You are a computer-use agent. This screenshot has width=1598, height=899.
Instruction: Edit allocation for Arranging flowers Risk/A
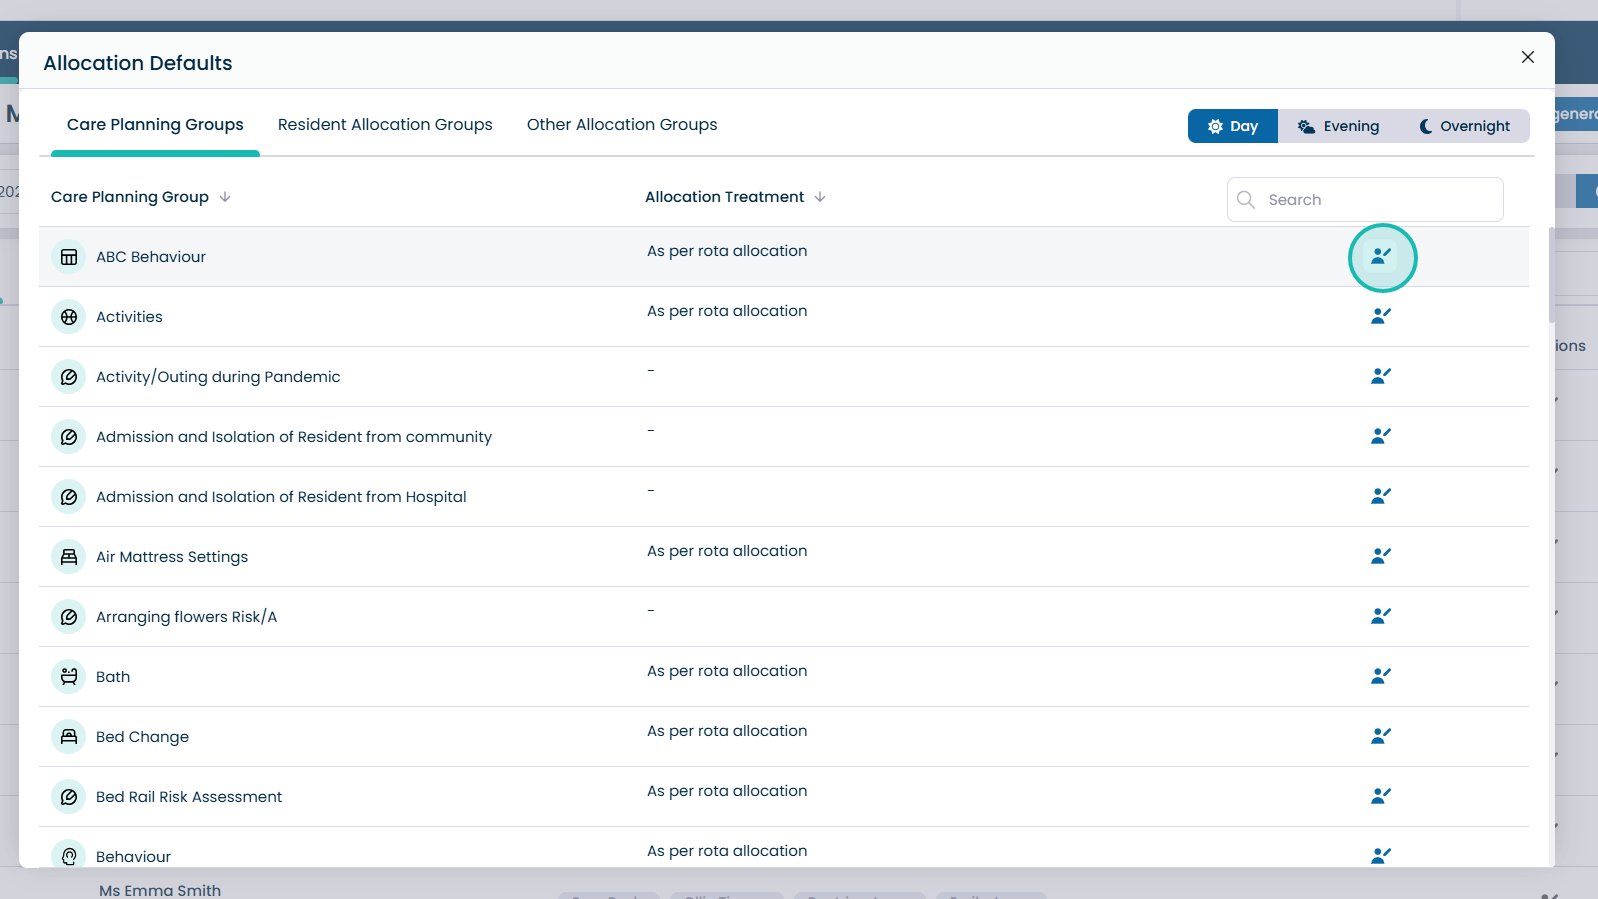click(1381, 616)
